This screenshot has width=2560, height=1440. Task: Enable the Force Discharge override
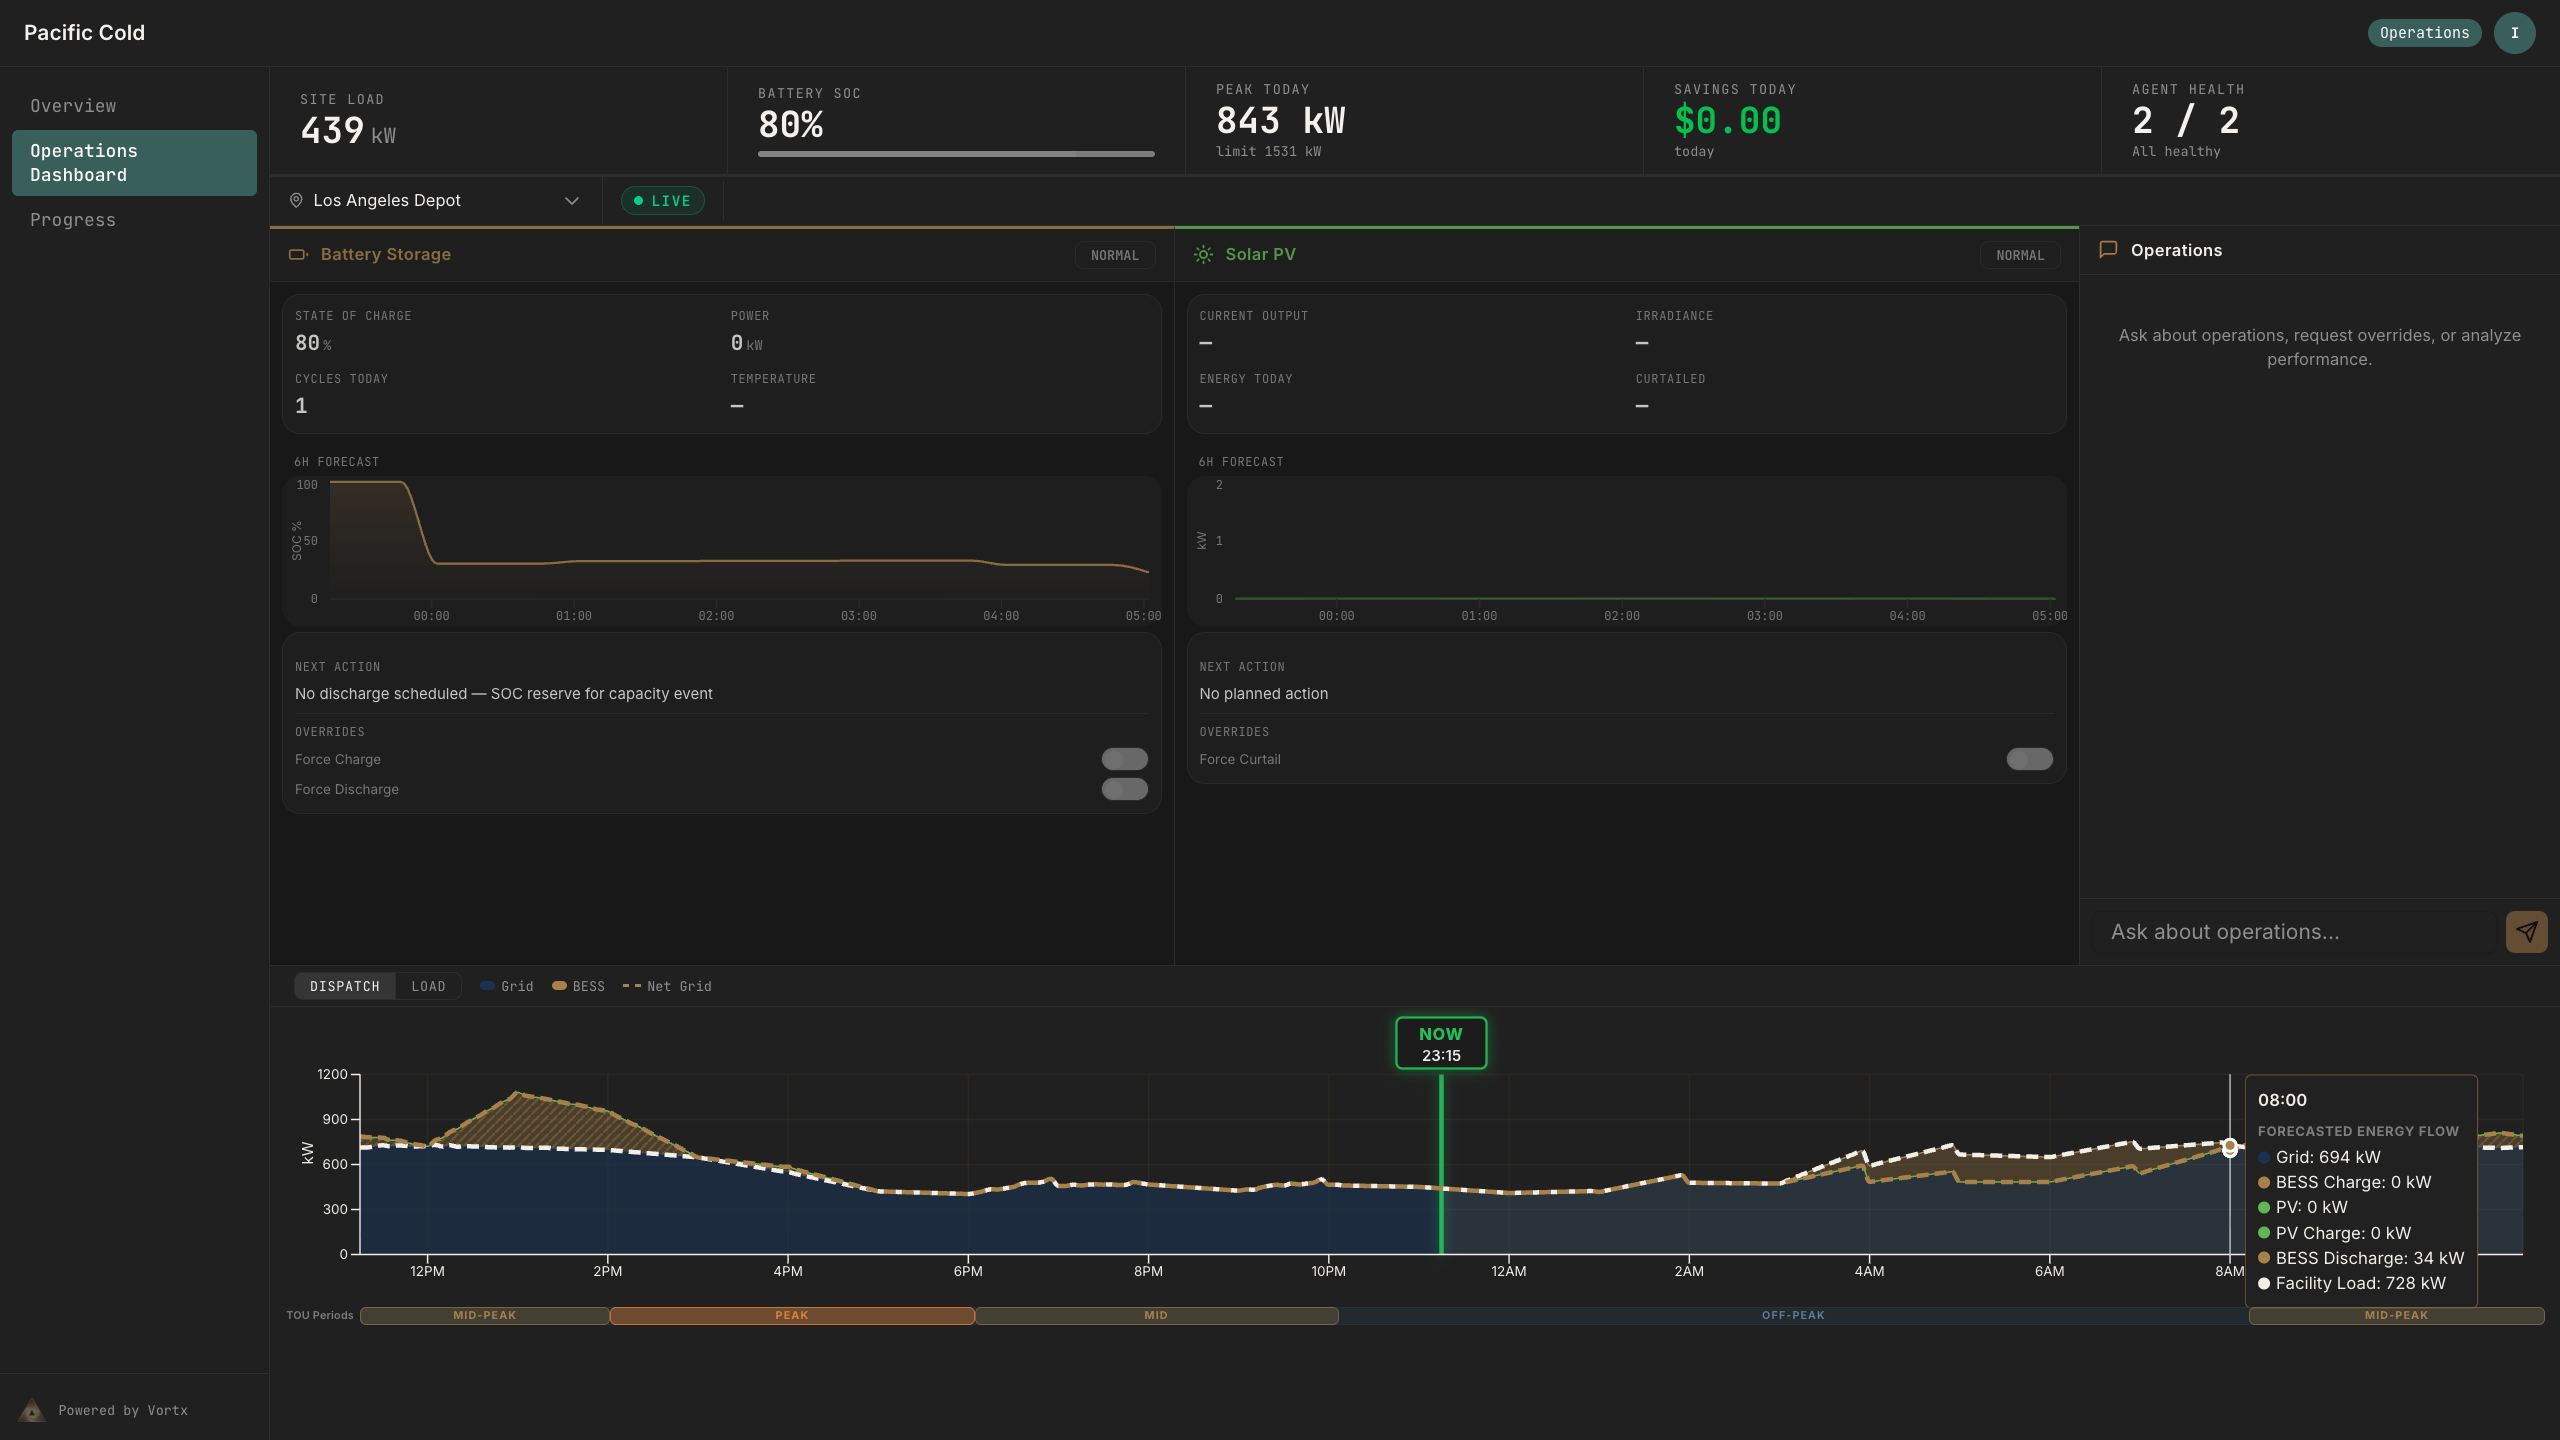pos(1124,789)
